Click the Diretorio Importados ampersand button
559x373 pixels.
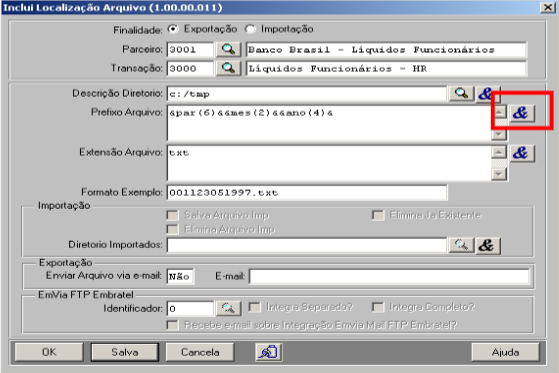coord(488,245)
